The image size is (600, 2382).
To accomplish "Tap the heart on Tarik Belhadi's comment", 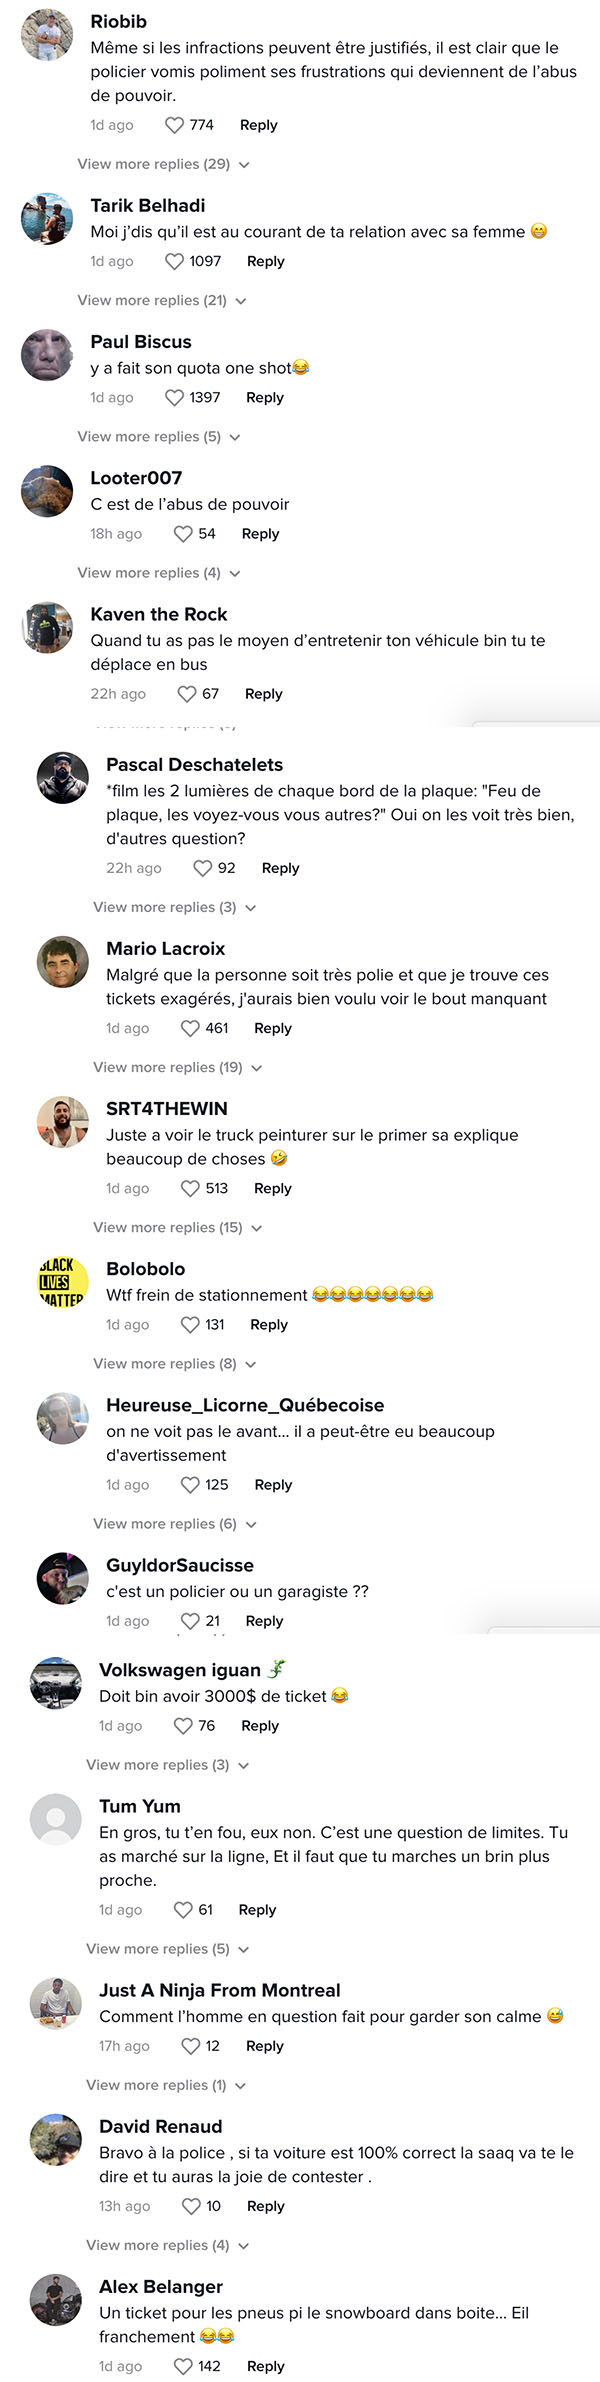I will 174,261.
